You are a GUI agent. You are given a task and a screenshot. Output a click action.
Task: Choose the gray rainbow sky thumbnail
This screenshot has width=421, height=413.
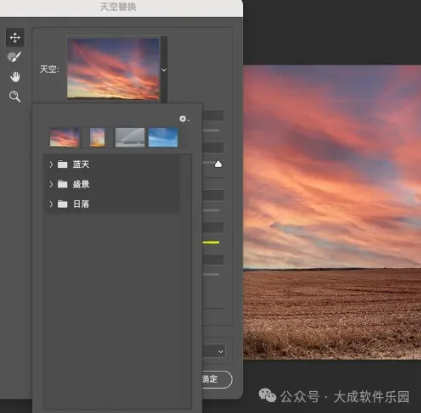click(130, 137)
